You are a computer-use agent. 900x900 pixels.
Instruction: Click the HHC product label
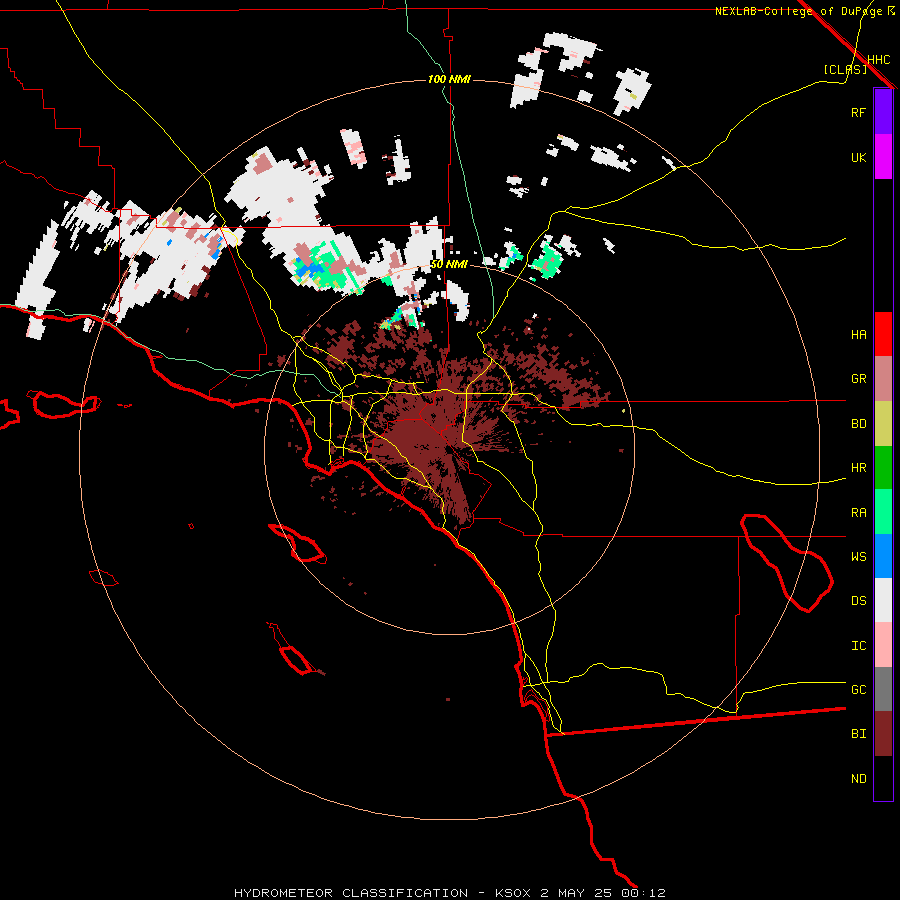[x=878, y=60]
